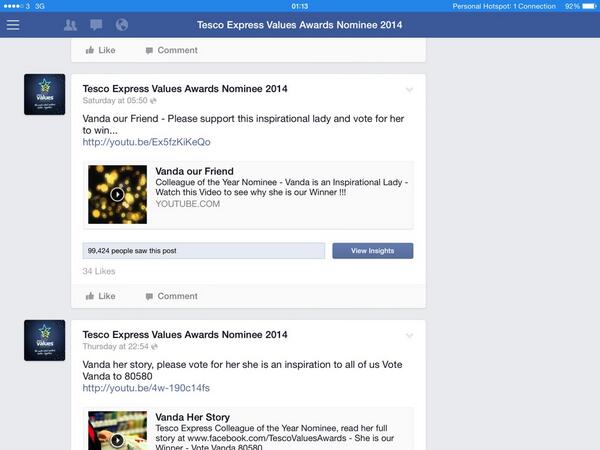The height and width of the screenshot is (450, 600).
Task: Play Vanda our Friend video thumbnail
Action: (x=117, y=194)
